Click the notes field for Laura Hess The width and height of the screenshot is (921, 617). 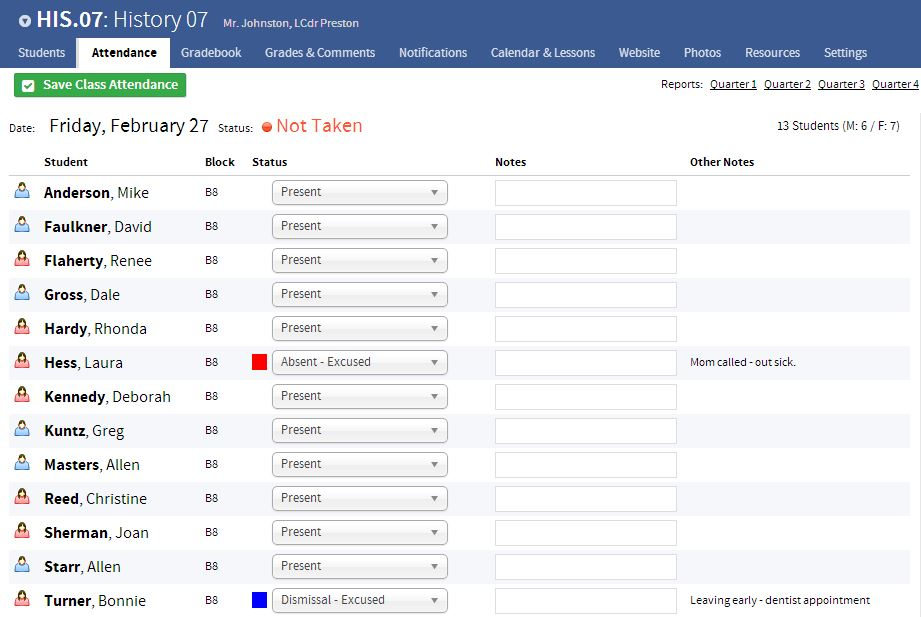click(x=586, y=363)
